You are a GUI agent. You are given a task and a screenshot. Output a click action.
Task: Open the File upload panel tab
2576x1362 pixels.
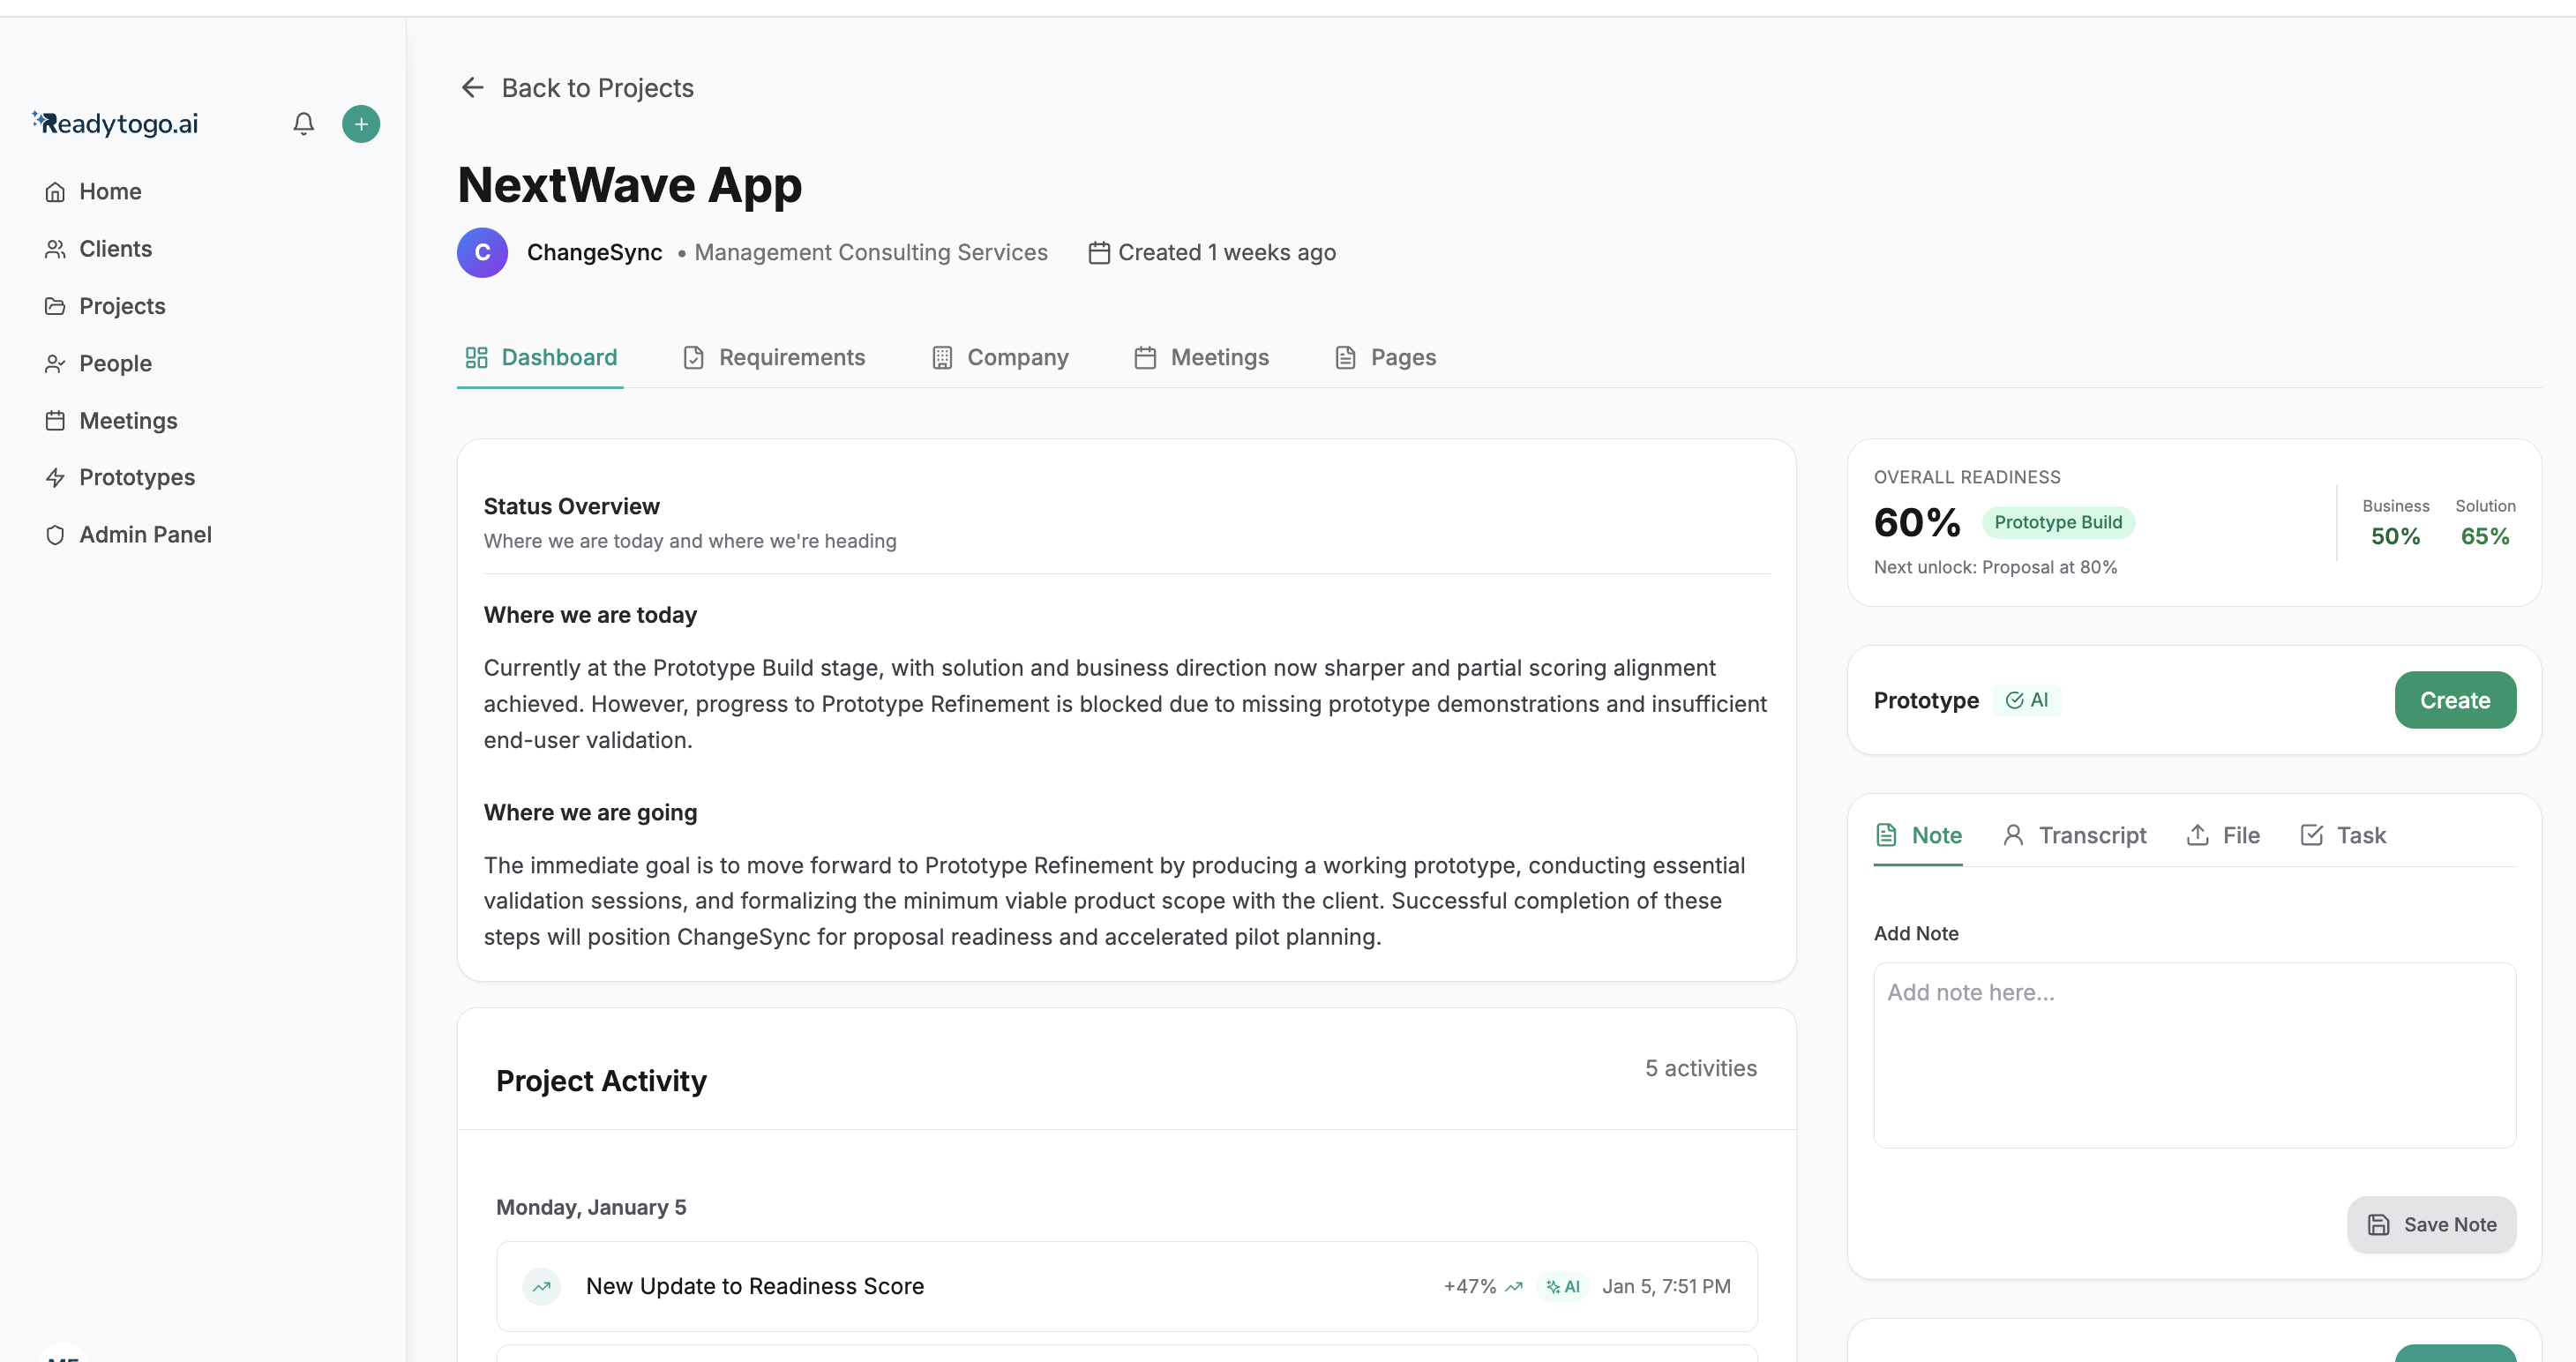click(2222, 835)
